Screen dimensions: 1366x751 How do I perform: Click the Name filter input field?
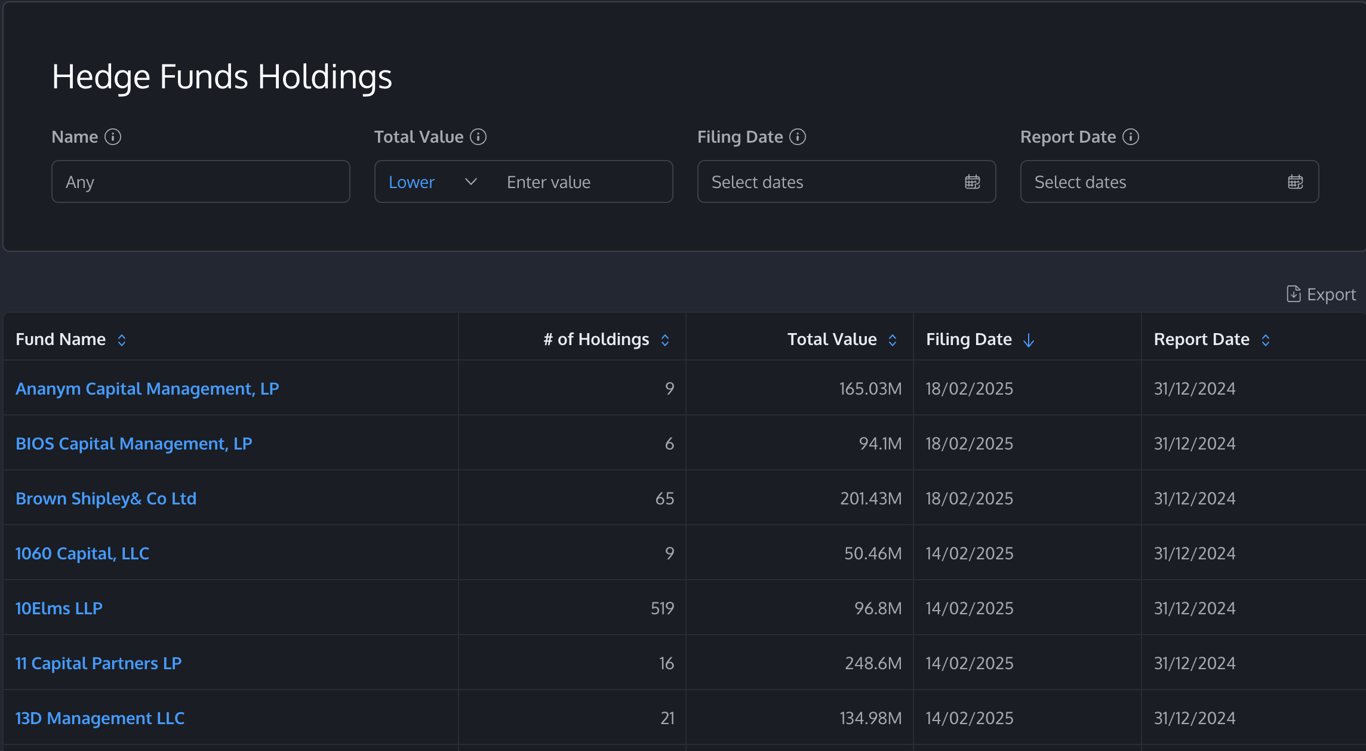point(200,182)
